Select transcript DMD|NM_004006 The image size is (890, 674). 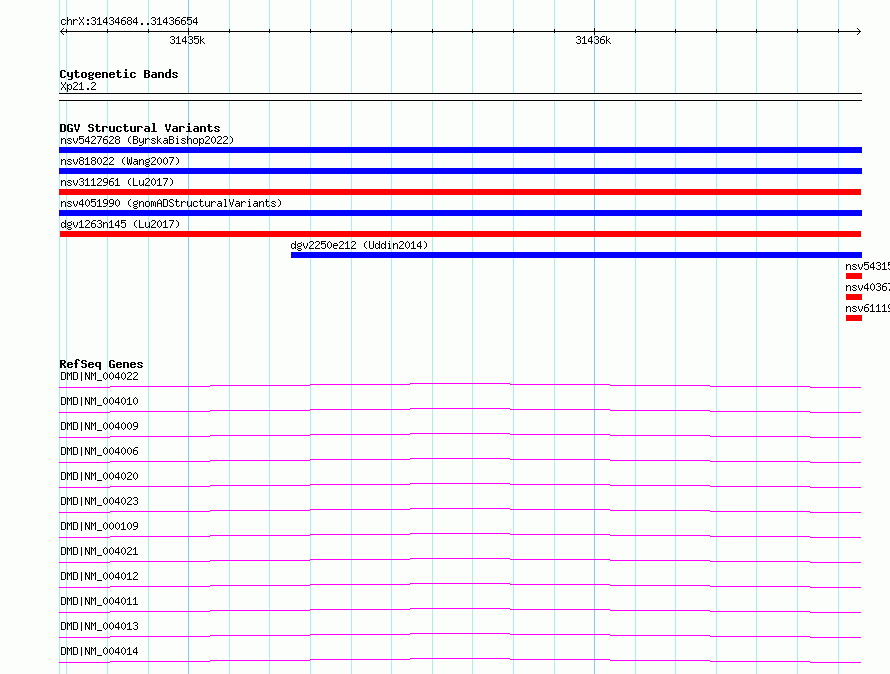(99, 451)
